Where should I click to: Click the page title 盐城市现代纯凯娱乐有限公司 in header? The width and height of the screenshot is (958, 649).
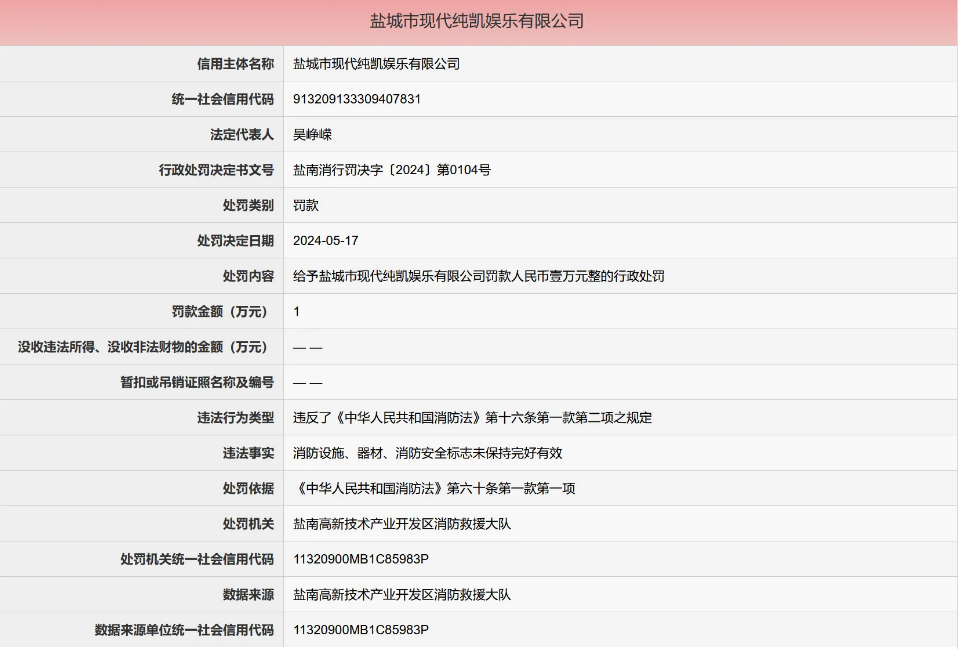coord(477,21)
